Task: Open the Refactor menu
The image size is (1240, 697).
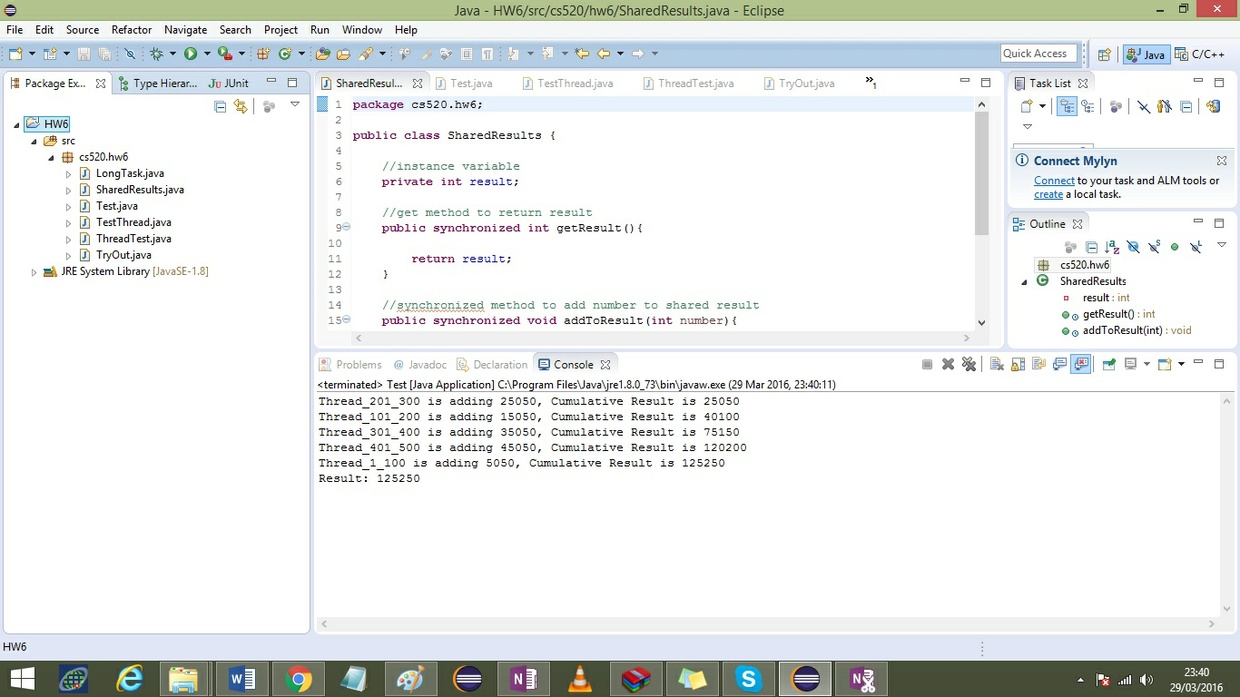Action: coord(131,30)
